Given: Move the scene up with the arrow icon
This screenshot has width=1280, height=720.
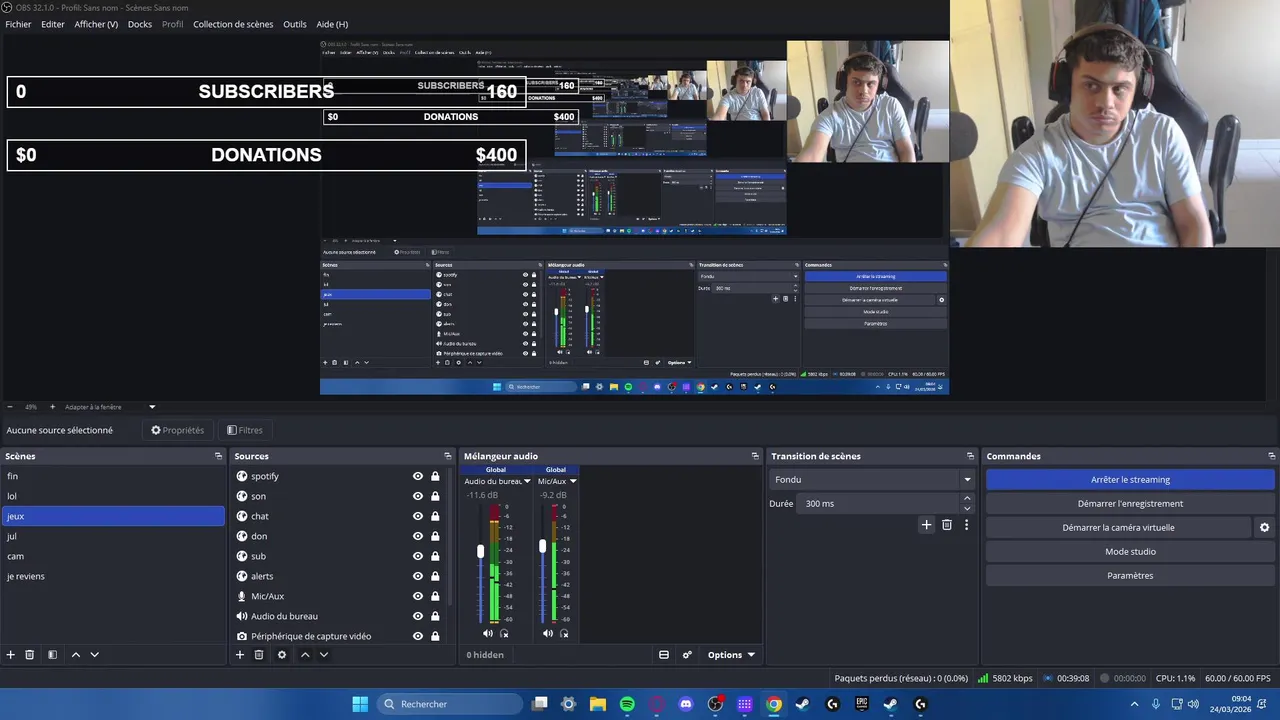Looking at the screenshot, I should pos(75,655).
